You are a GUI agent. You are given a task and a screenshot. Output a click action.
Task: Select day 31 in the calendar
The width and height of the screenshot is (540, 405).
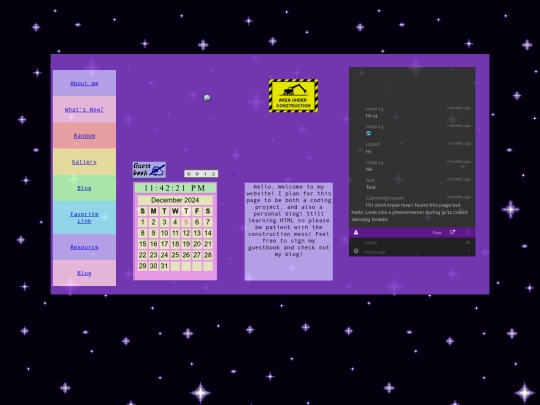pyautogui.click(x=164, y=266)
